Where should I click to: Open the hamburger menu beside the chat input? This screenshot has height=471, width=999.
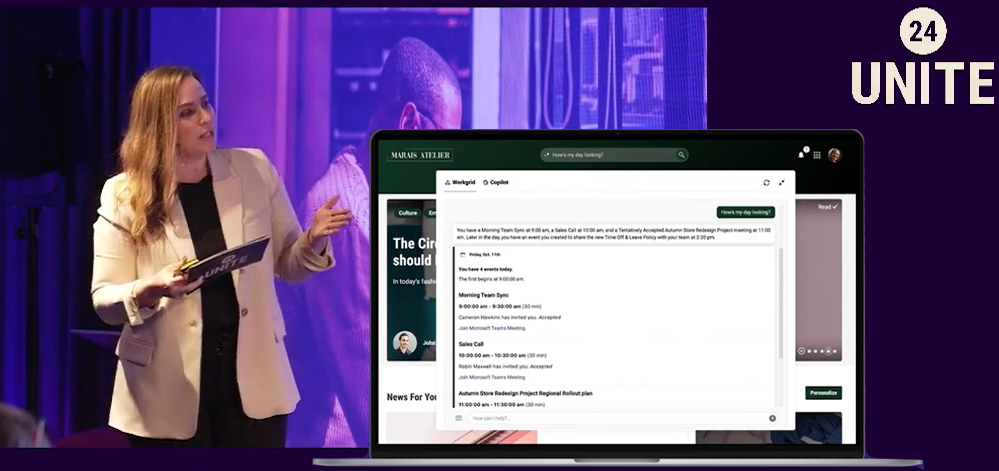click(x=458, y=418)
